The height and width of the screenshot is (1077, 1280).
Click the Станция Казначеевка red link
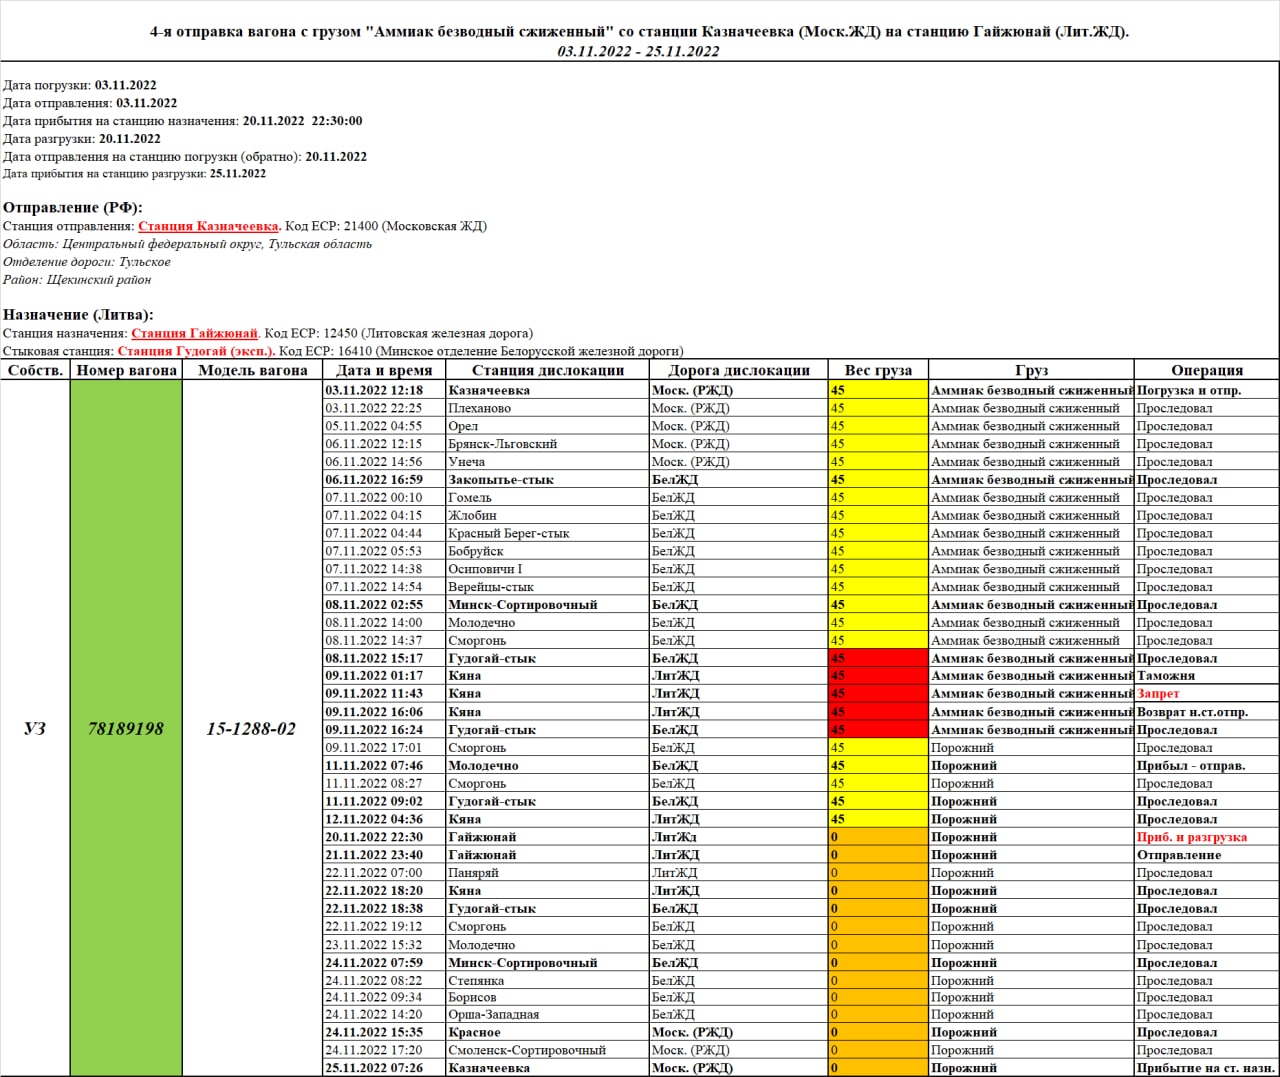[208, 226]
